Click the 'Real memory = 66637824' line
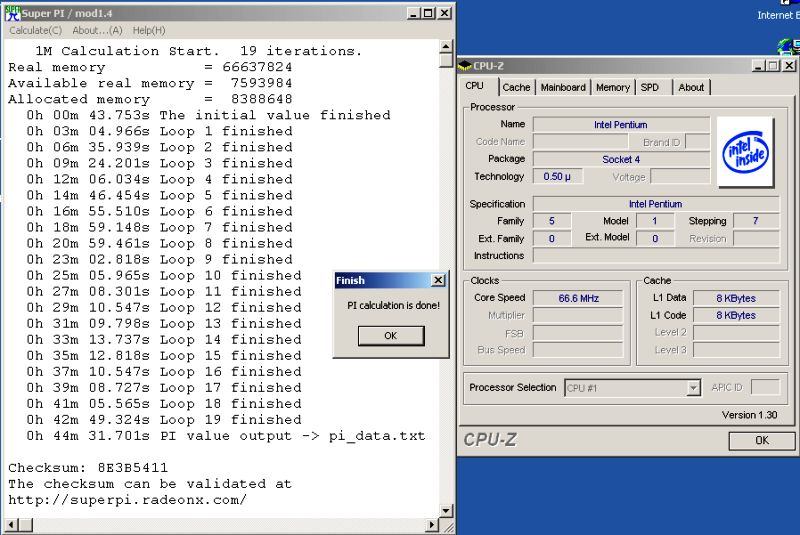The width and height of the screenshot is (800, 535). click(151, 67)
